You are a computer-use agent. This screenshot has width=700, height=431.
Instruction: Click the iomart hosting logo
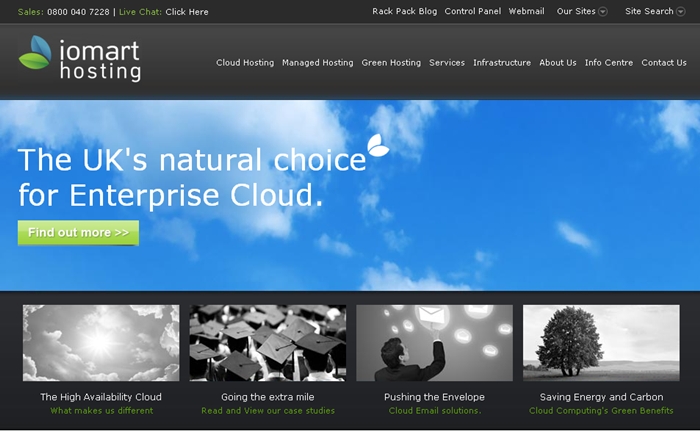(x=80, y=59)
